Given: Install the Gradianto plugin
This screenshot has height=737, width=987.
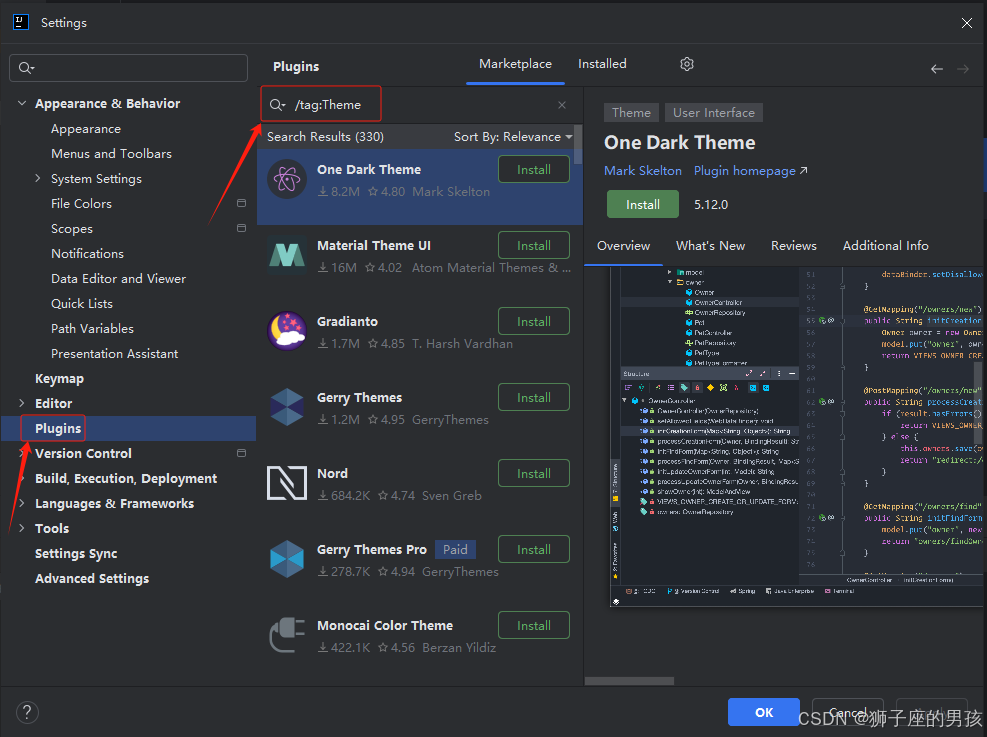Looking at the screenshot, I should [x=534, y=322].
